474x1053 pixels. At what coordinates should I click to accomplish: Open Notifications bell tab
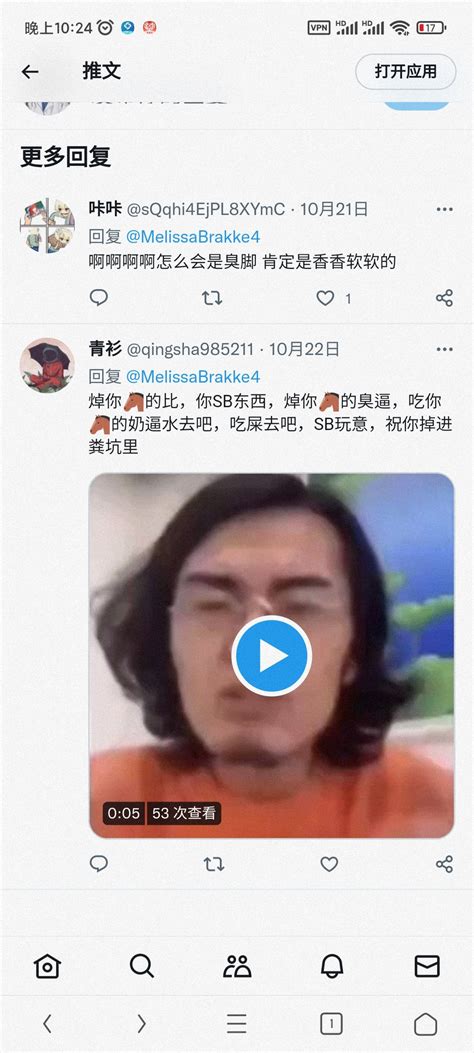point(332,966)
